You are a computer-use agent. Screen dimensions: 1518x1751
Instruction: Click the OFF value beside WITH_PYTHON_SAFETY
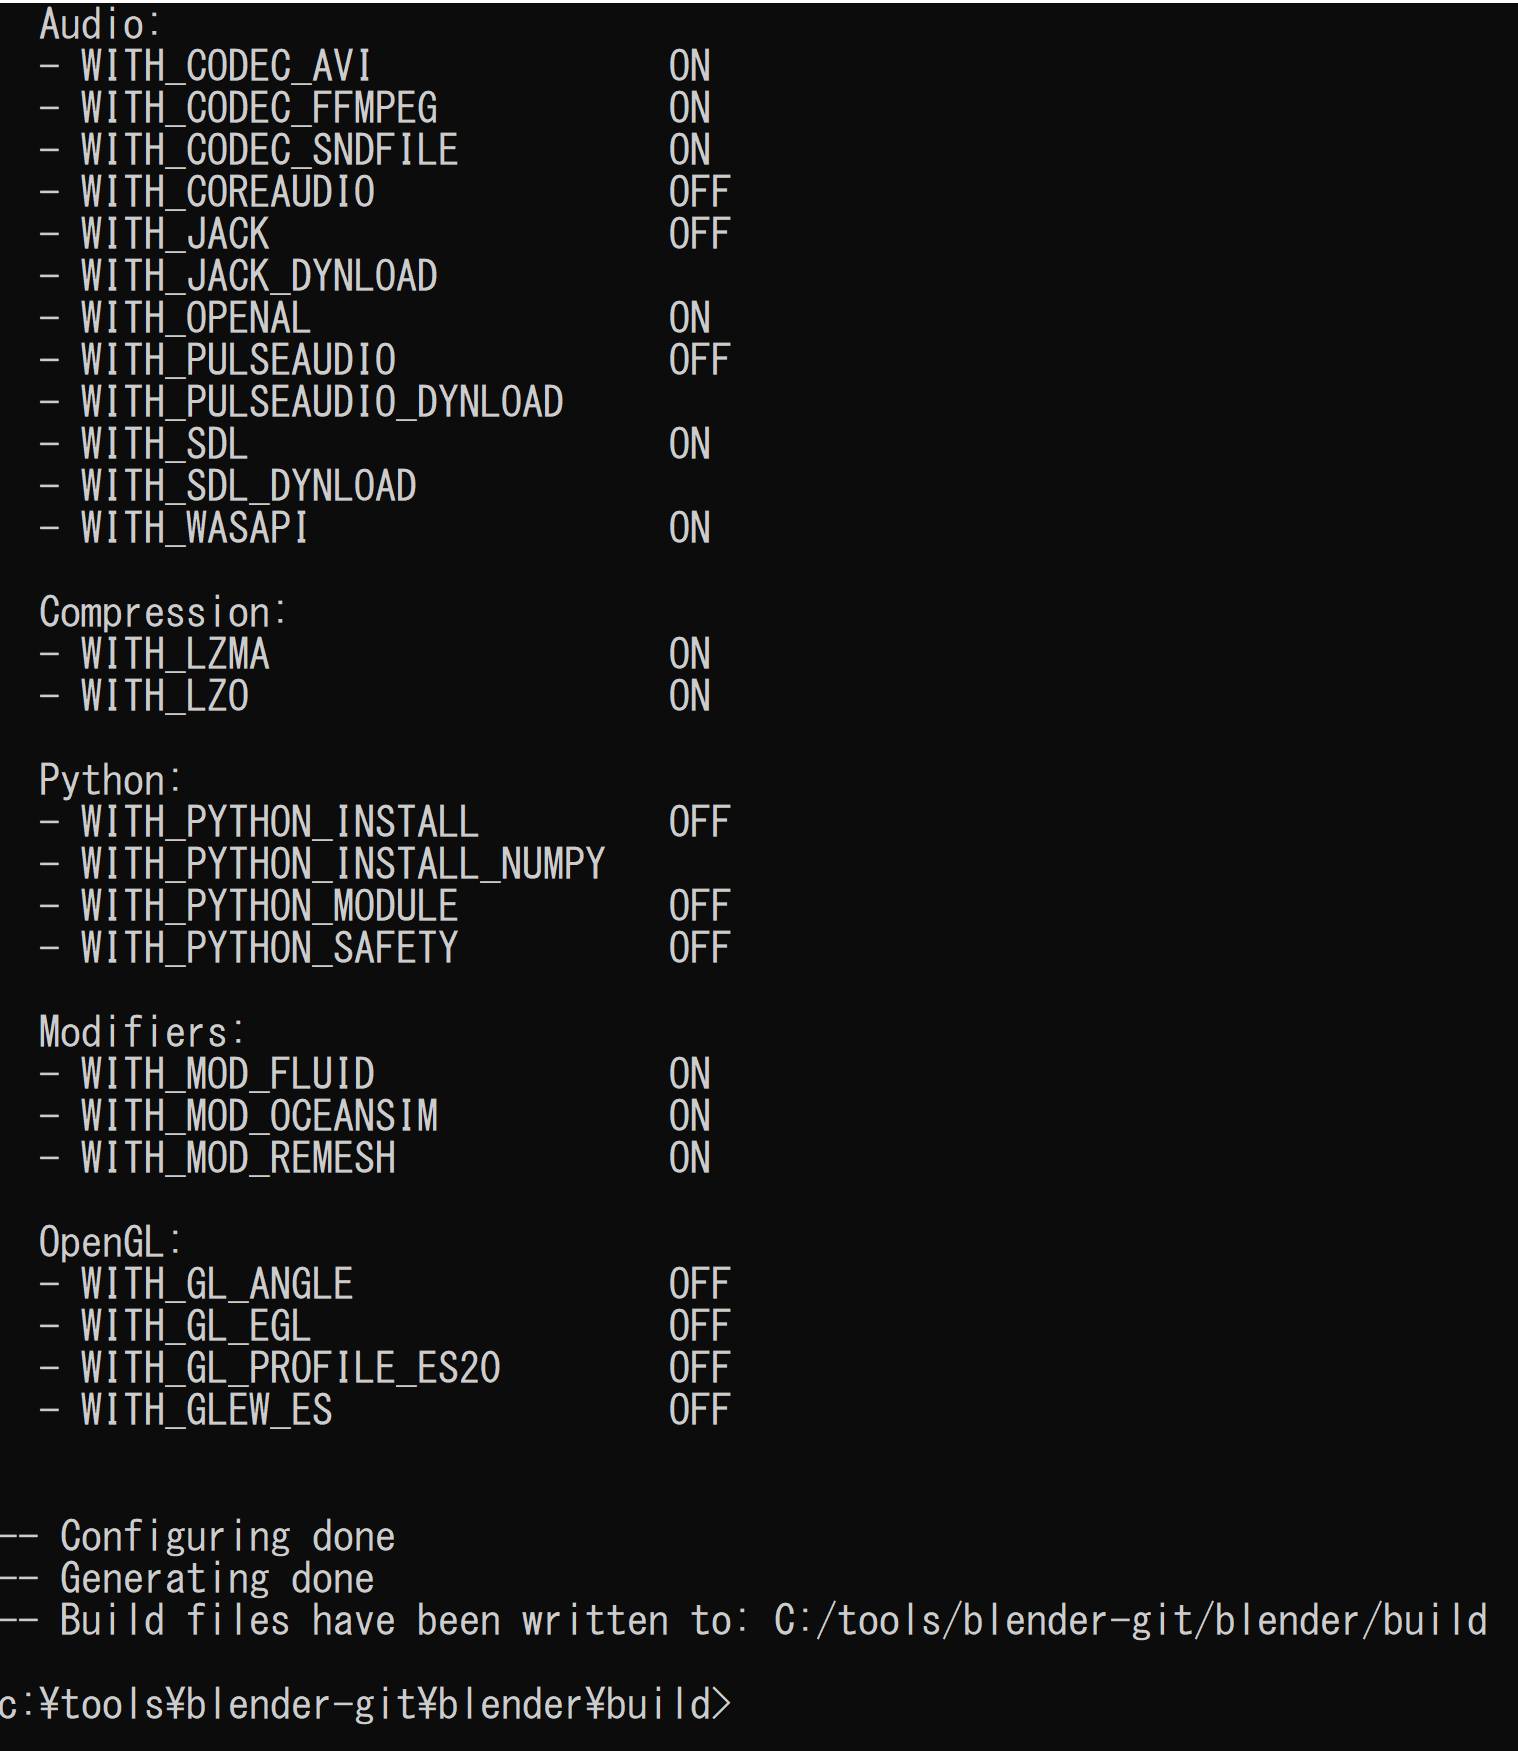point(699,948)
